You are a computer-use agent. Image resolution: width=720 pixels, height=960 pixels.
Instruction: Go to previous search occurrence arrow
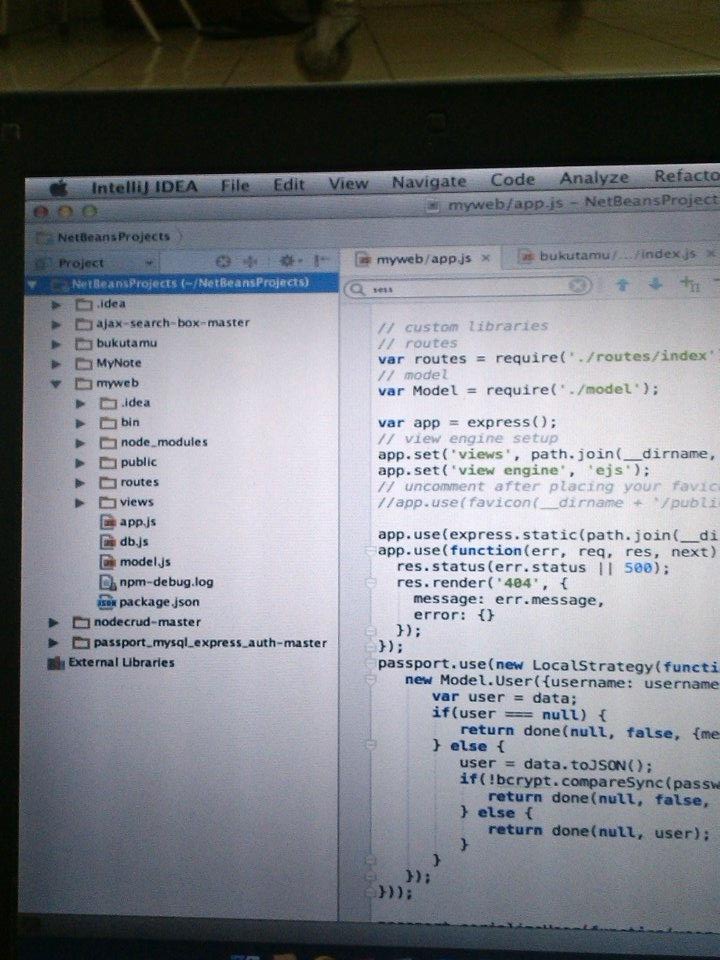pos(623,285)
